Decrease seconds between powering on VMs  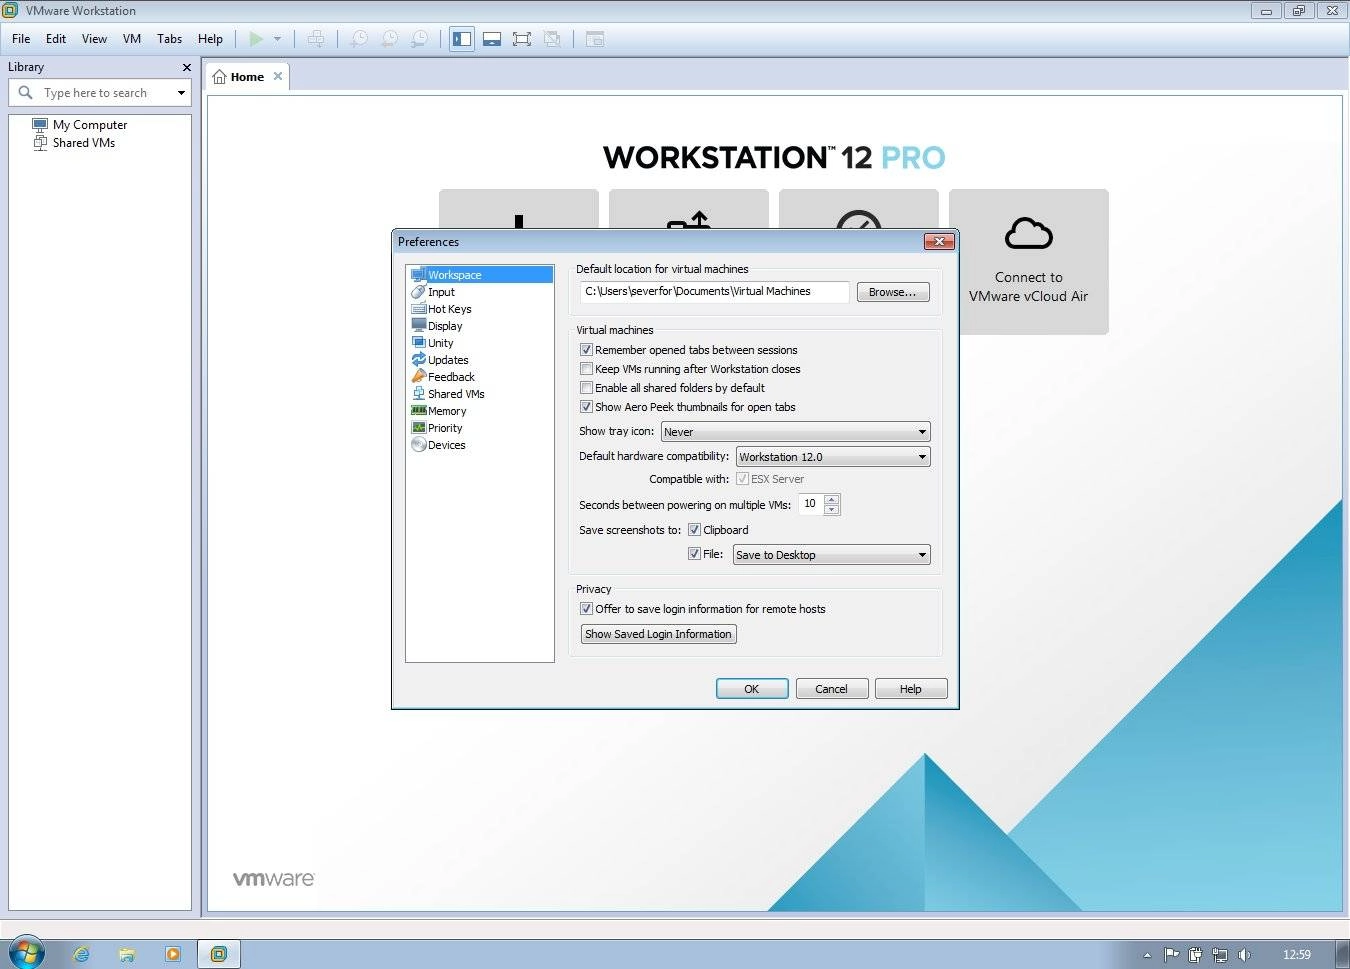[831, 510]
